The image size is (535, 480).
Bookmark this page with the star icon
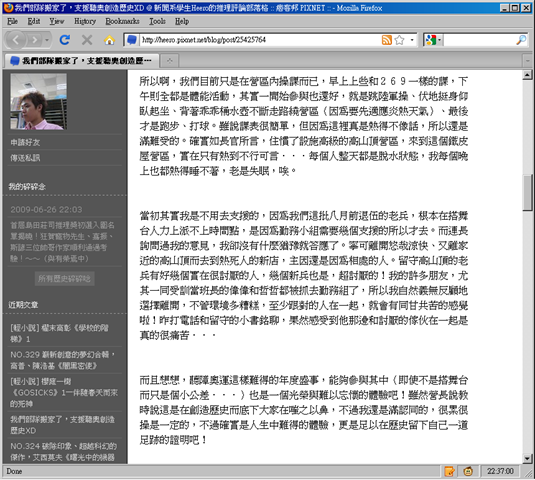[x=399, y=40]
